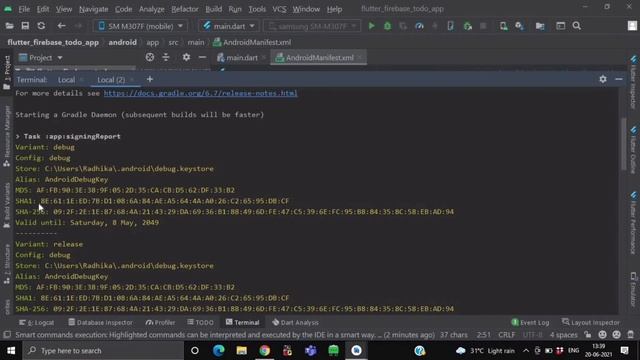This screenshot has height=360, width=640.
Task: Open AVD Manager icon in toolbar
Action: [503, 26]
